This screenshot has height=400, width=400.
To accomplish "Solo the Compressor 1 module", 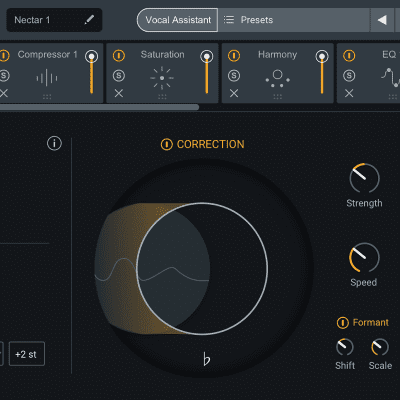I will click(x=4, y=75).
